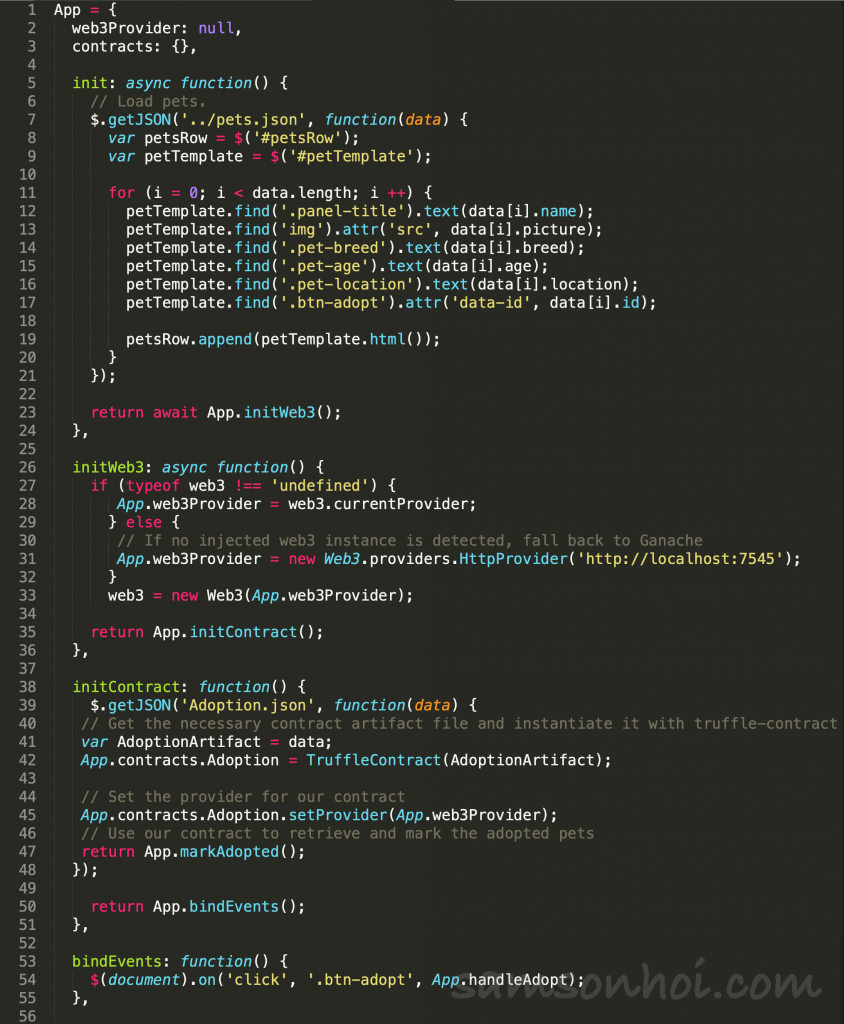844x1024 pixels.
Task: Click the 'Adoption.json' string
Action: coord(248,705)
